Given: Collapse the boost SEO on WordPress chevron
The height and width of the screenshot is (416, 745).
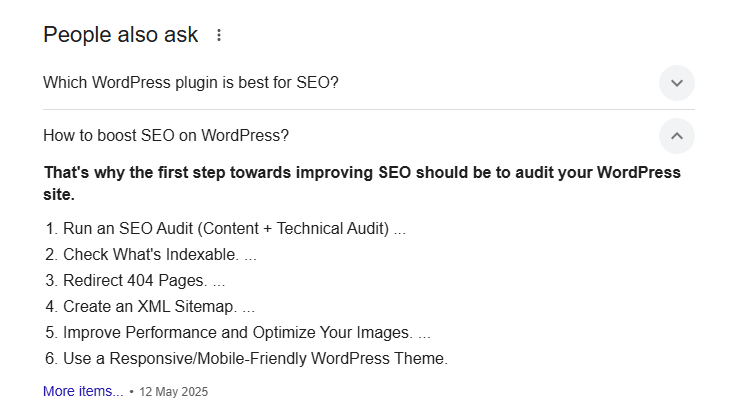Looking at the screenshot, I should 677,136.
